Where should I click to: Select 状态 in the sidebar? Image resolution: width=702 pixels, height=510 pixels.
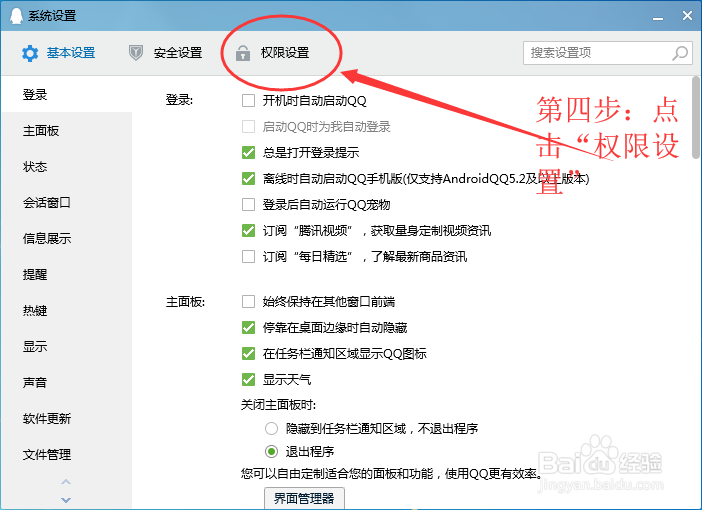[x=66, y=167]
